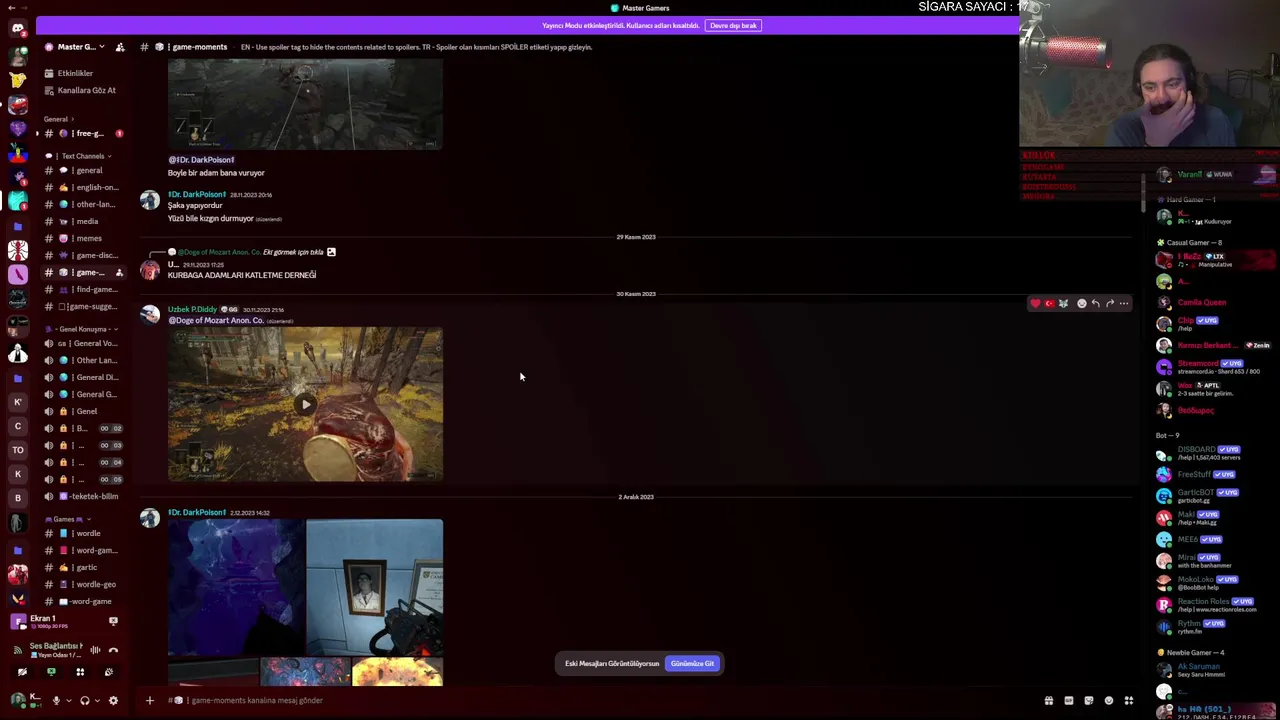Click the noise suppression waveform icon
The width and height of the screenshot is (1280, 720).
95,650
